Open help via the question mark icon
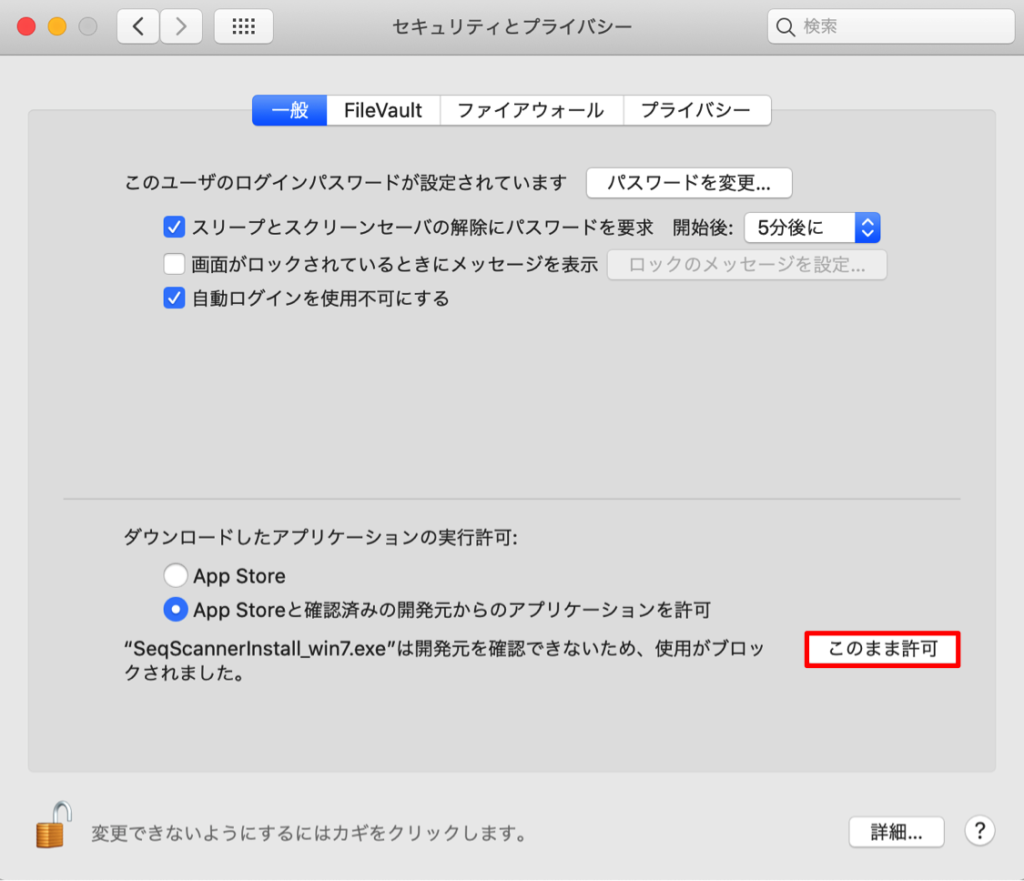1024x881 pixels. coord(979,831)
